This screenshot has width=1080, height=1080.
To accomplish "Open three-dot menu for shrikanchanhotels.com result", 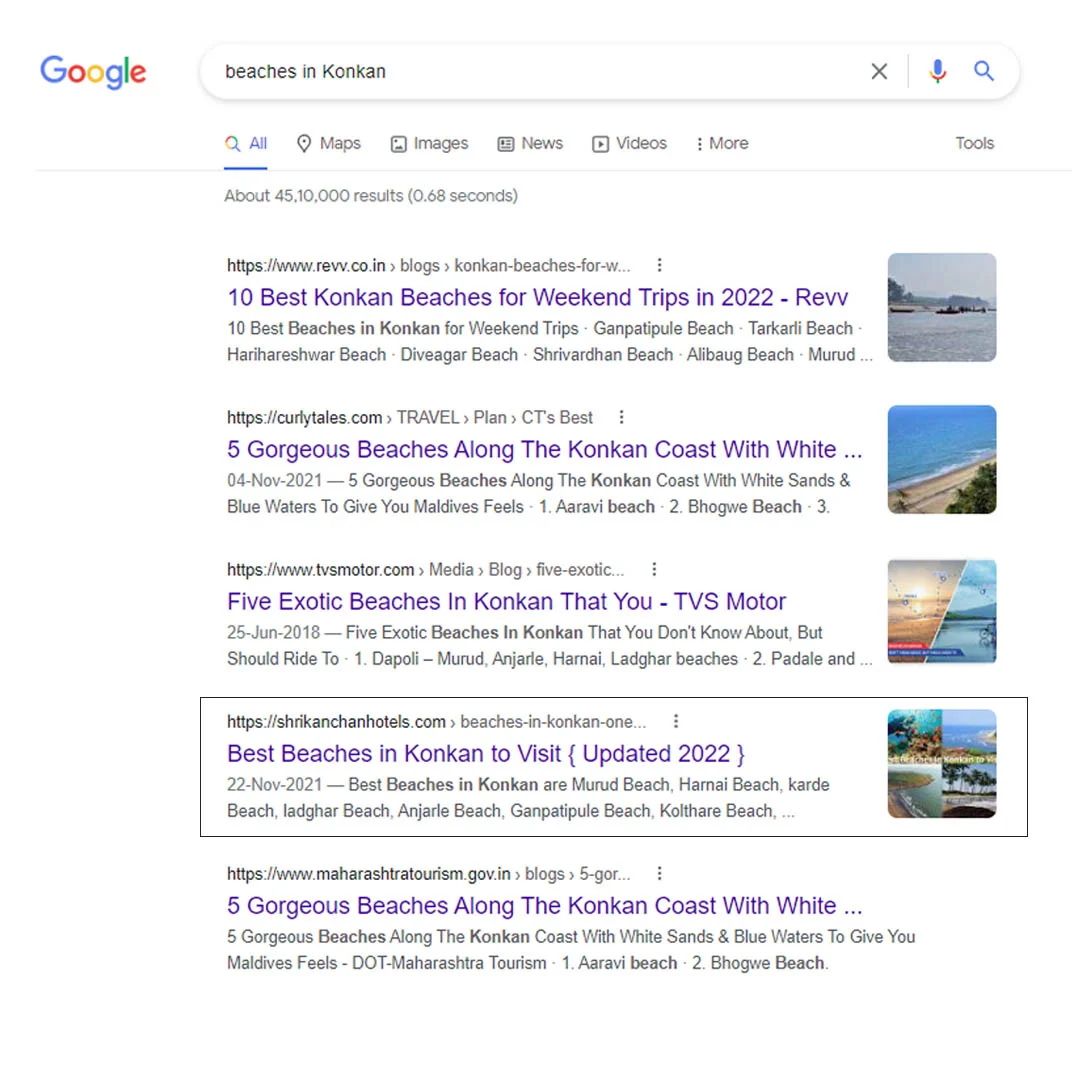I will tap(676, 721).
